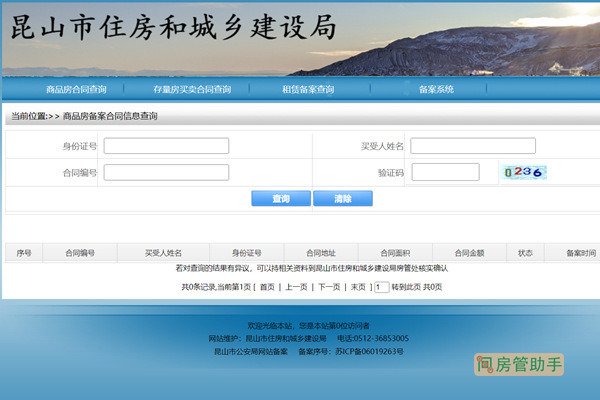The image size is (600, 400).
Task: Open 租赁备案查询 menu item
Action: point(308,90)
